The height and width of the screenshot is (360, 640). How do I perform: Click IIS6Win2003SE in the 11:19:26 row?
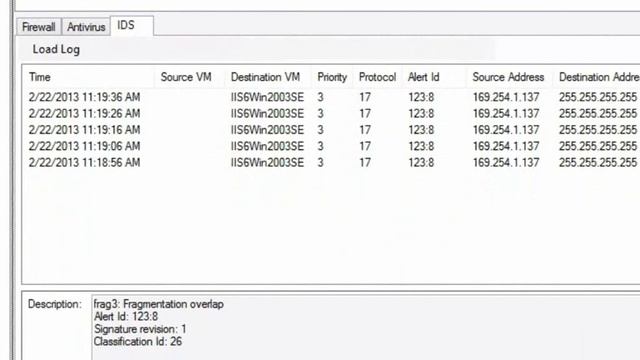267,113
